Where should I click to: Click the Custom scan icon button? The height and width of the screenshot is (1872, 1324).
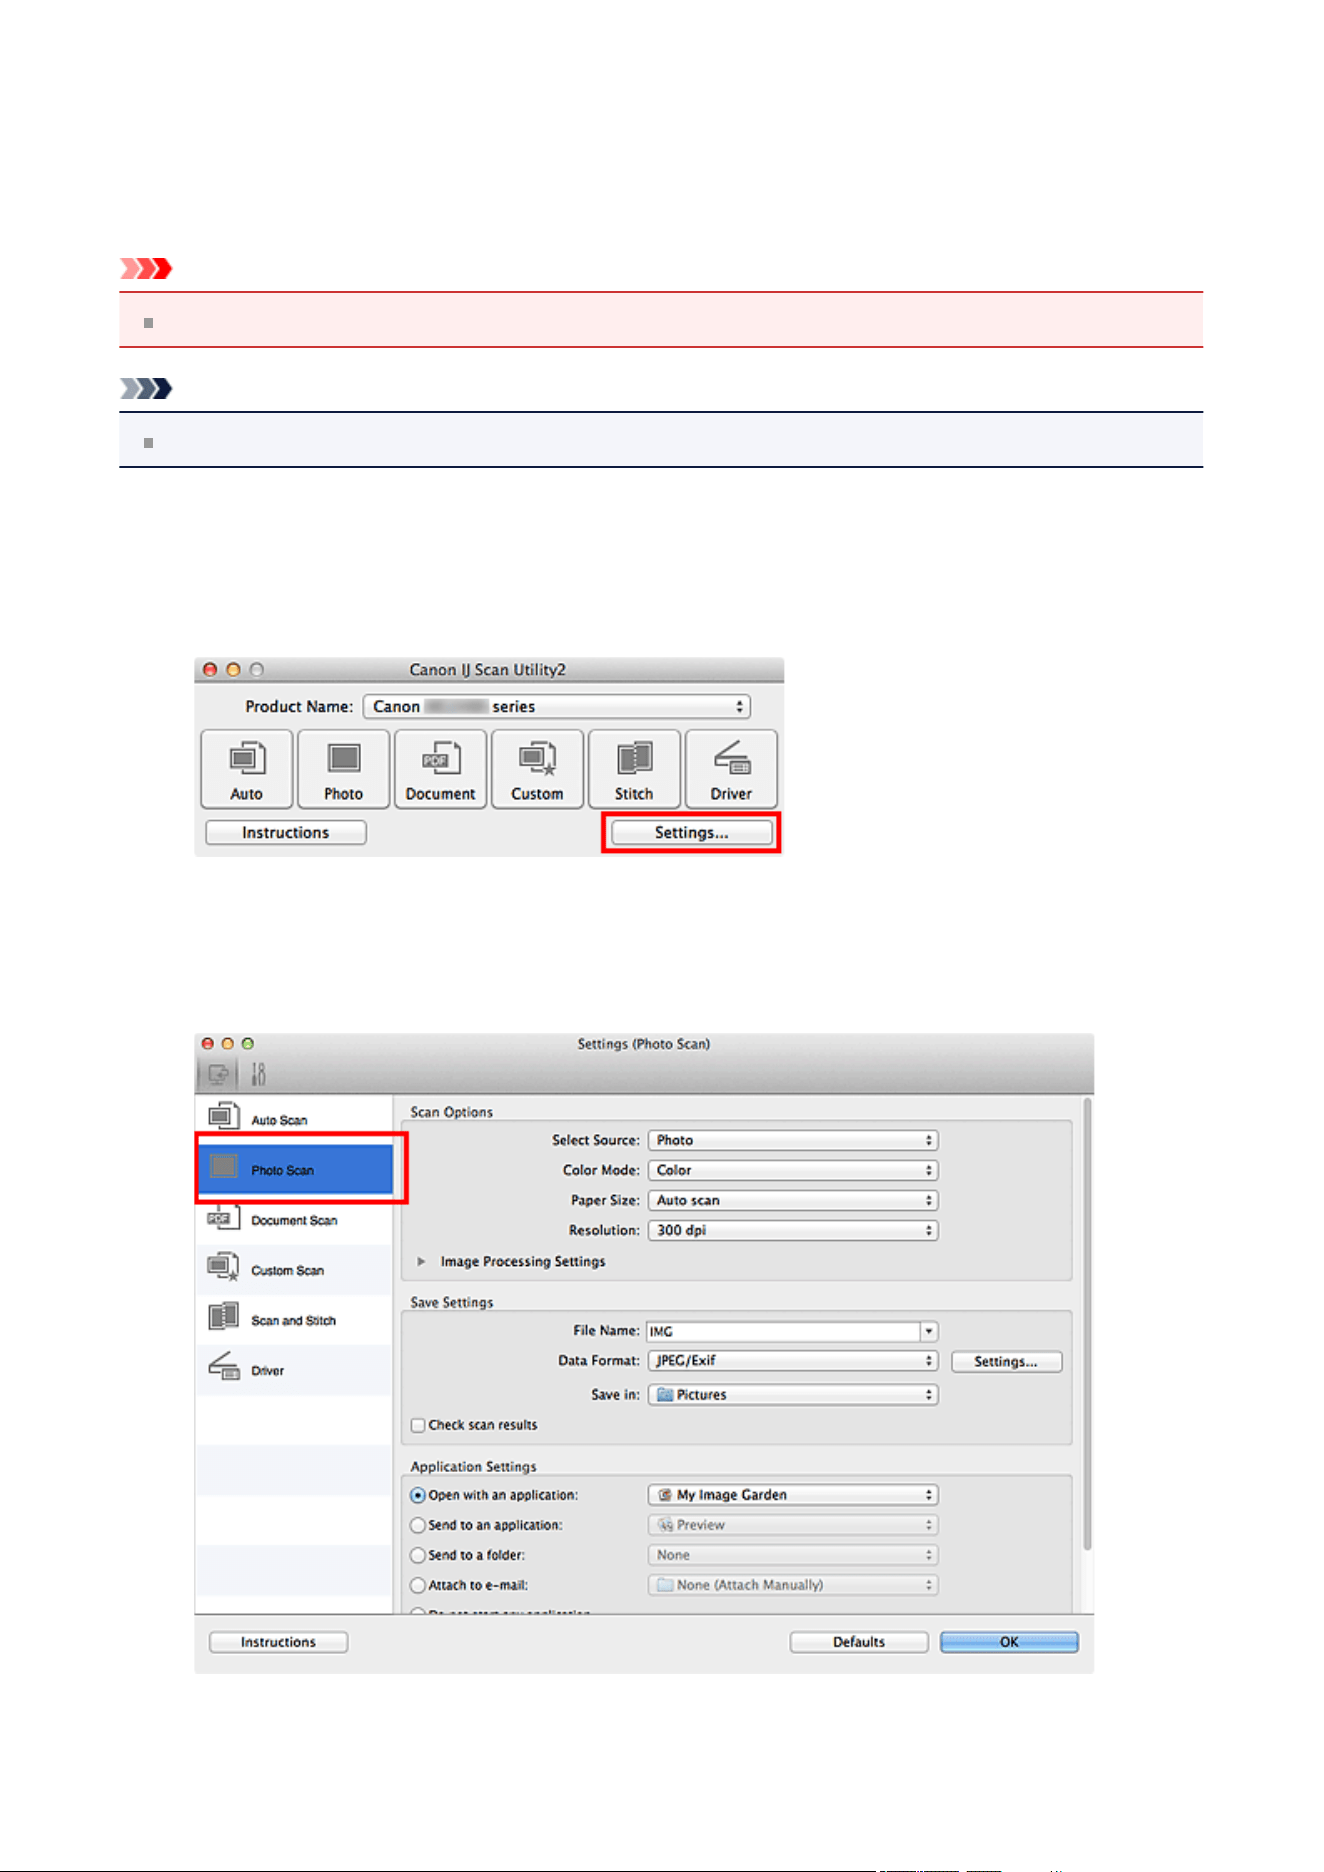pyautogui.click(x=538, y=769)
